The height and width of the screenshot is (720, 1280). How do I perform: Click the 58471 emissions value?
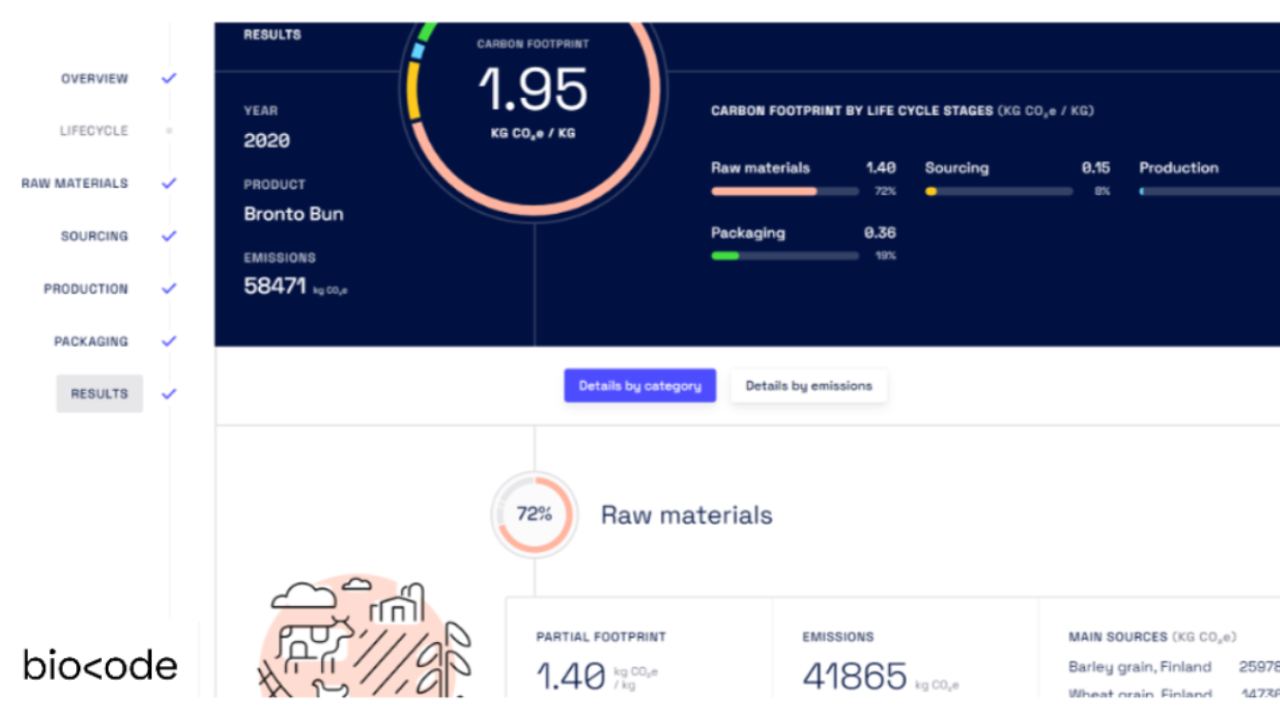[x=275, y=286]
